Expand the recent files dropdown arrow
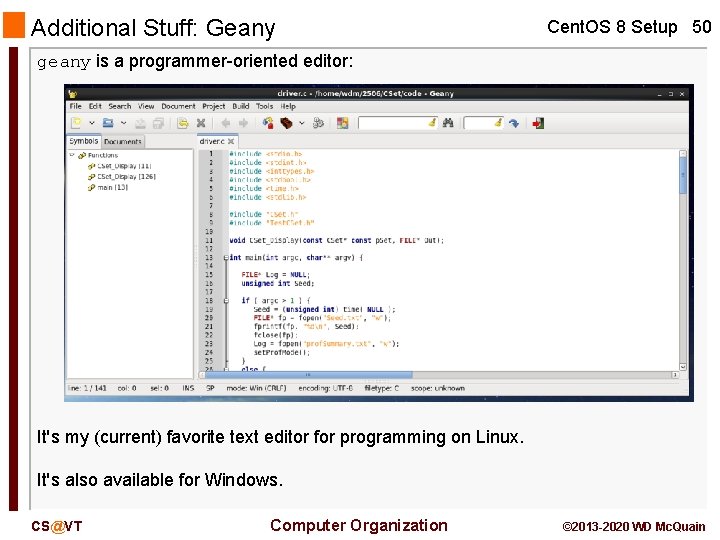Image resolution: width=720 pixels, height=540 pixels. (124, 123)
